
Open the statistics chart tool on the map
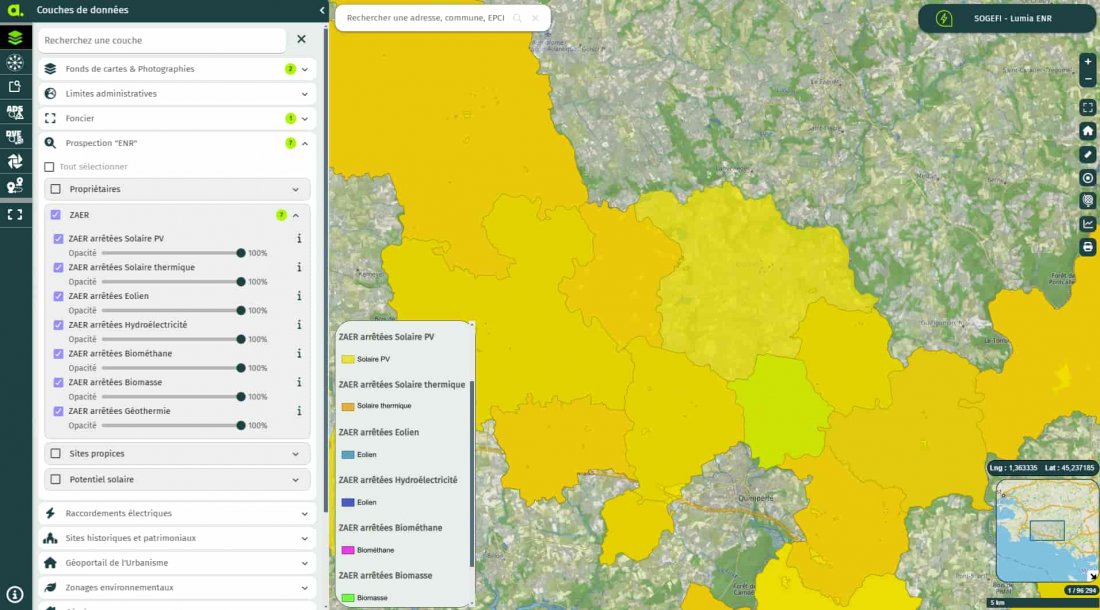[1088, 222]
